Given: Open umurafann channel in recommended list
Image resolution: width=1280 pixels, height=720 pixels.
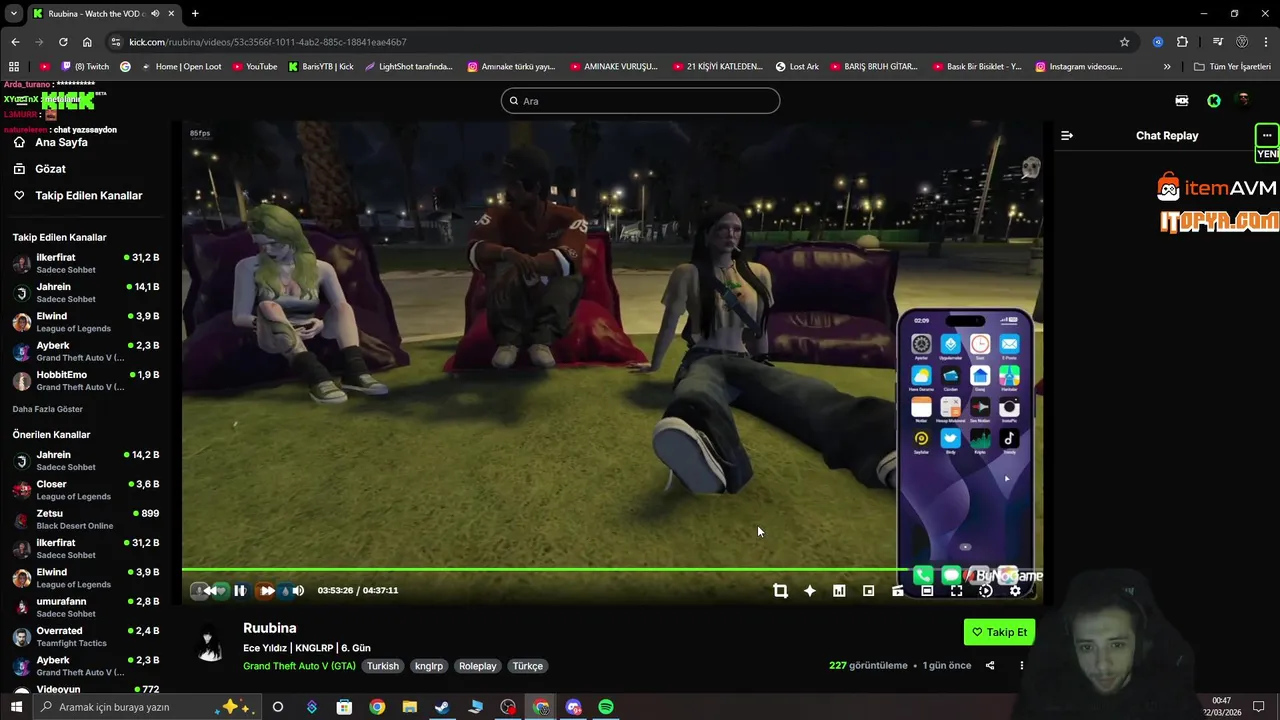Looking at the screenshot, I should 86,607.
